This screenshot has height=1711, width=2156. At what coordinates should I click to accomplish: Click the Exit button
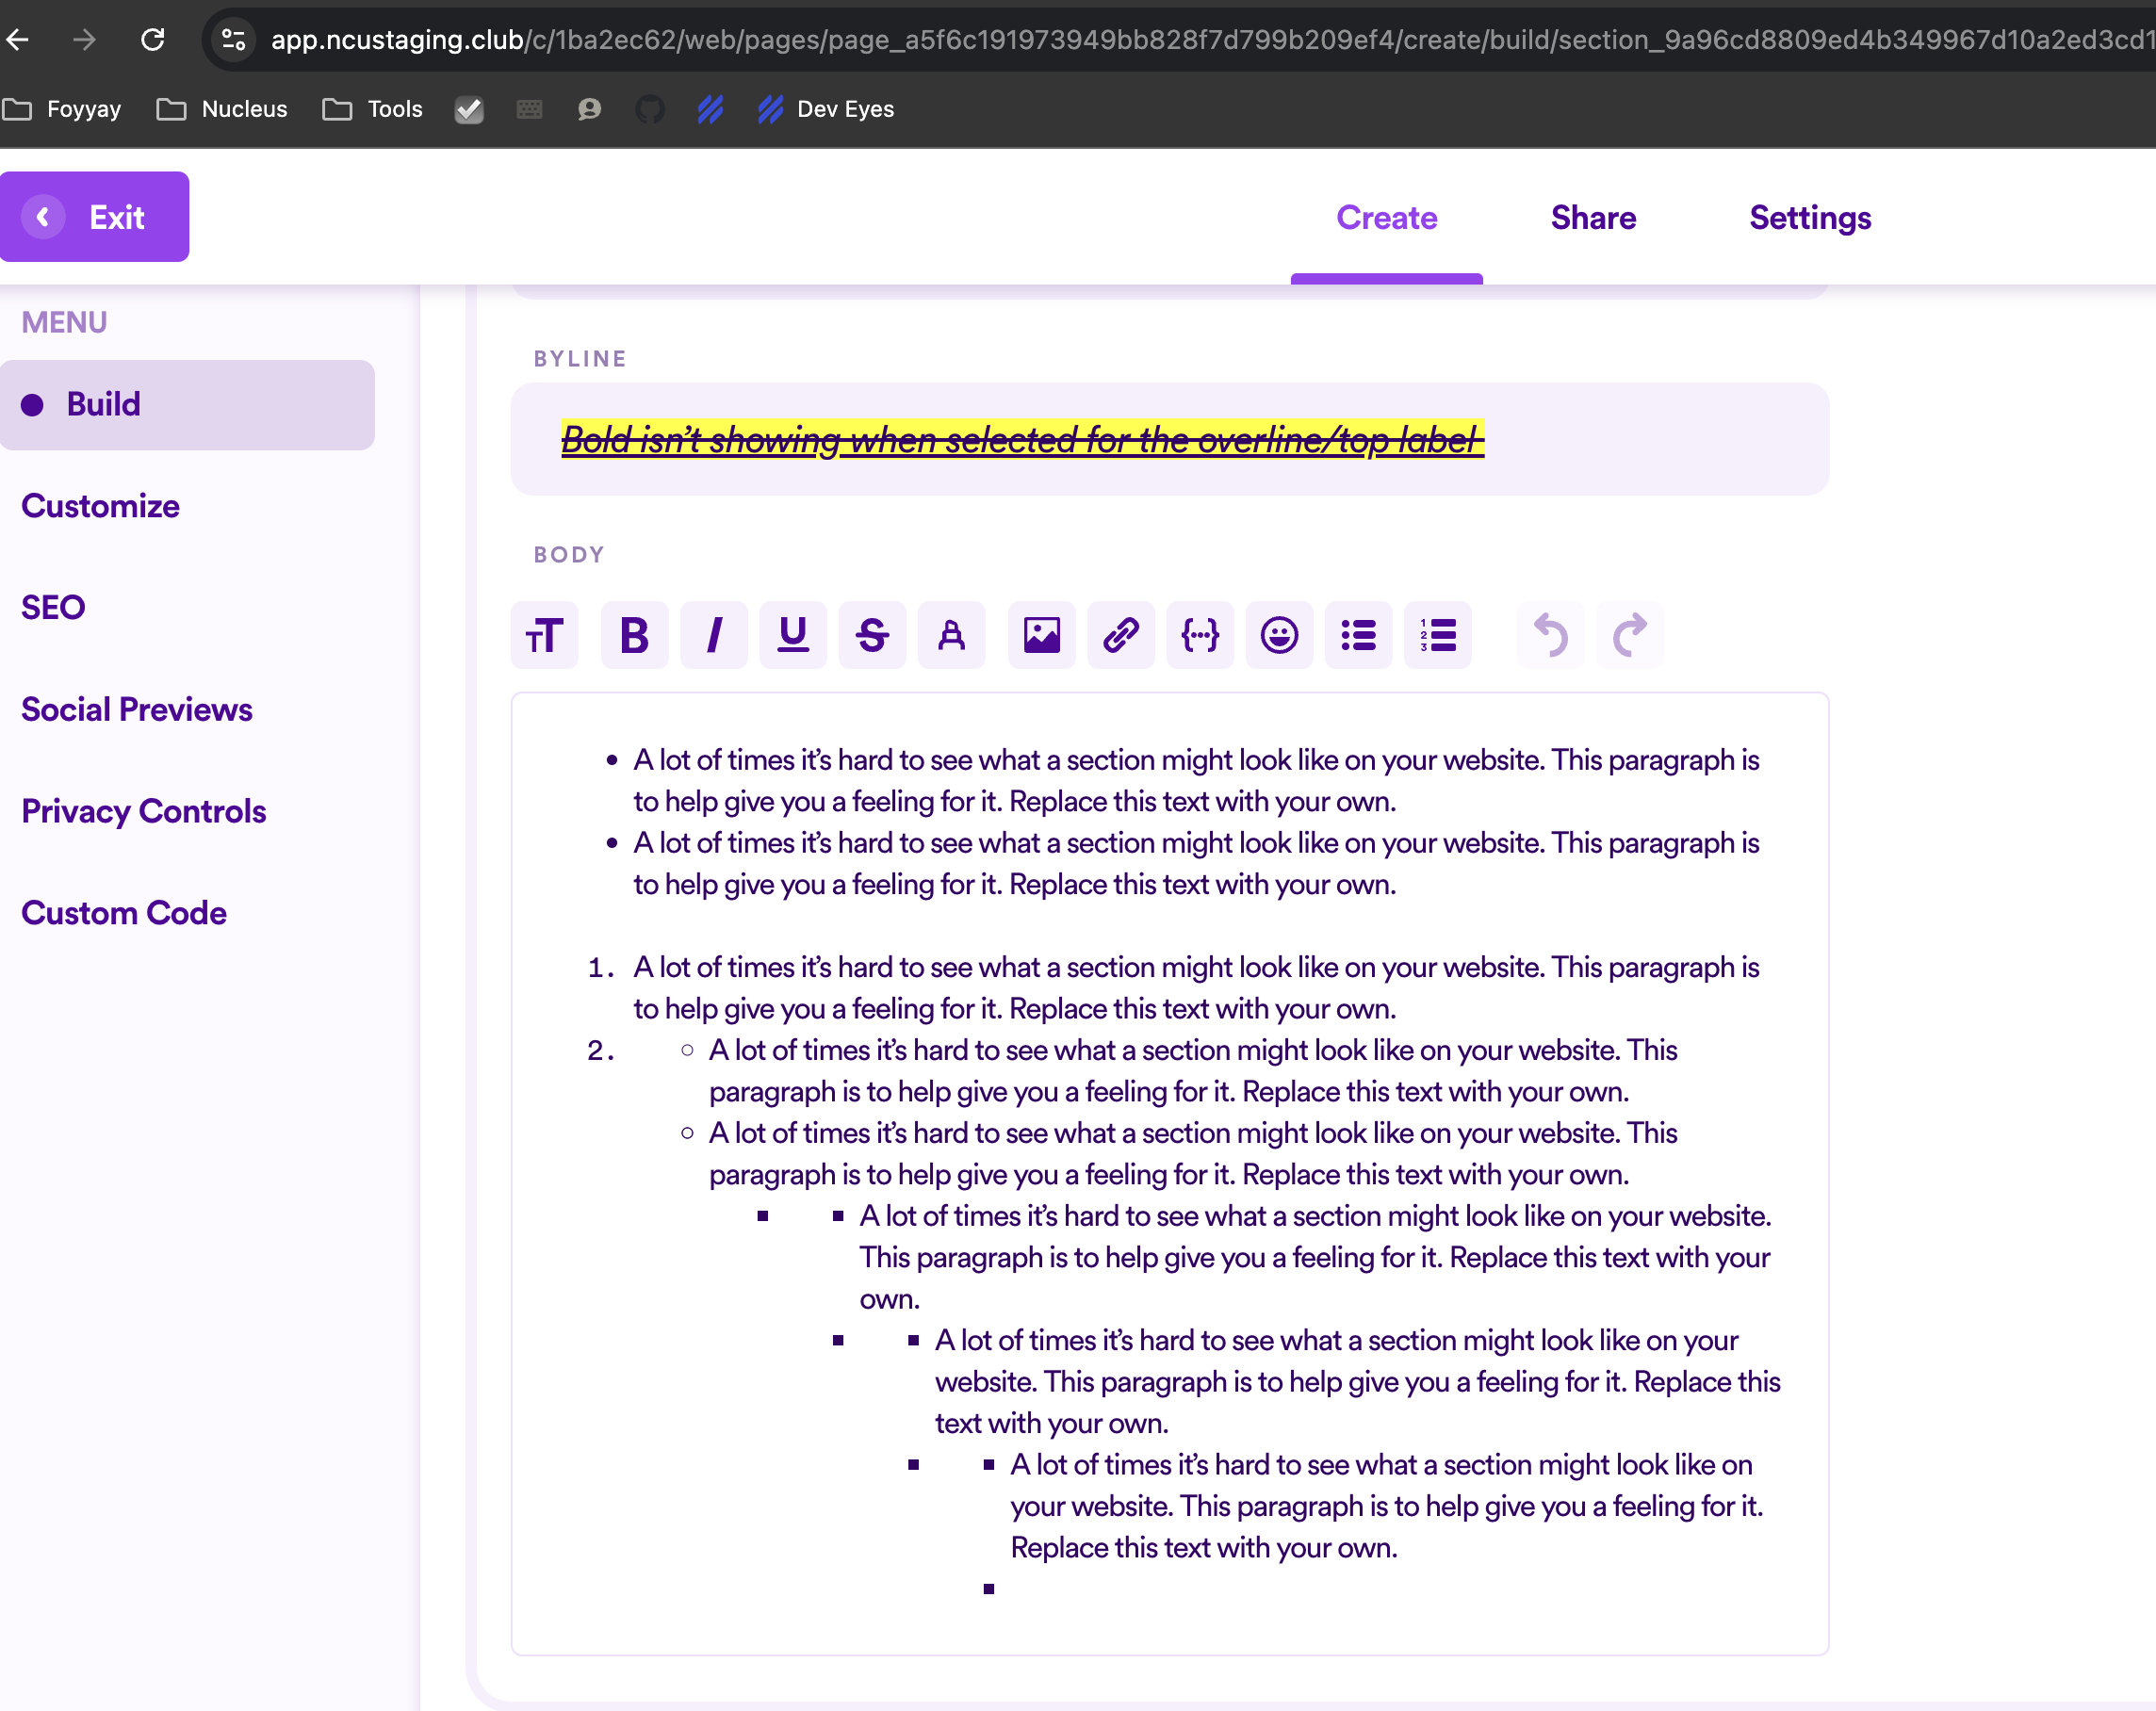tap(94, 217)
